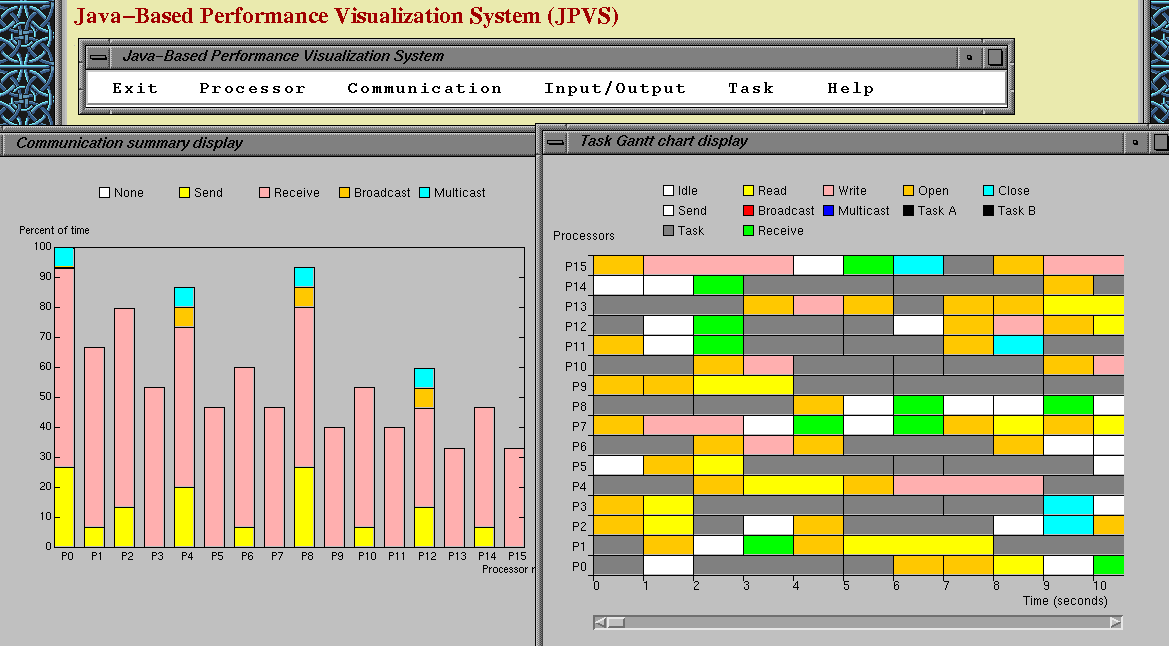Select the pink Write segment in P7 row
This screenshot has width=1169, height=646.
[693, 426]
